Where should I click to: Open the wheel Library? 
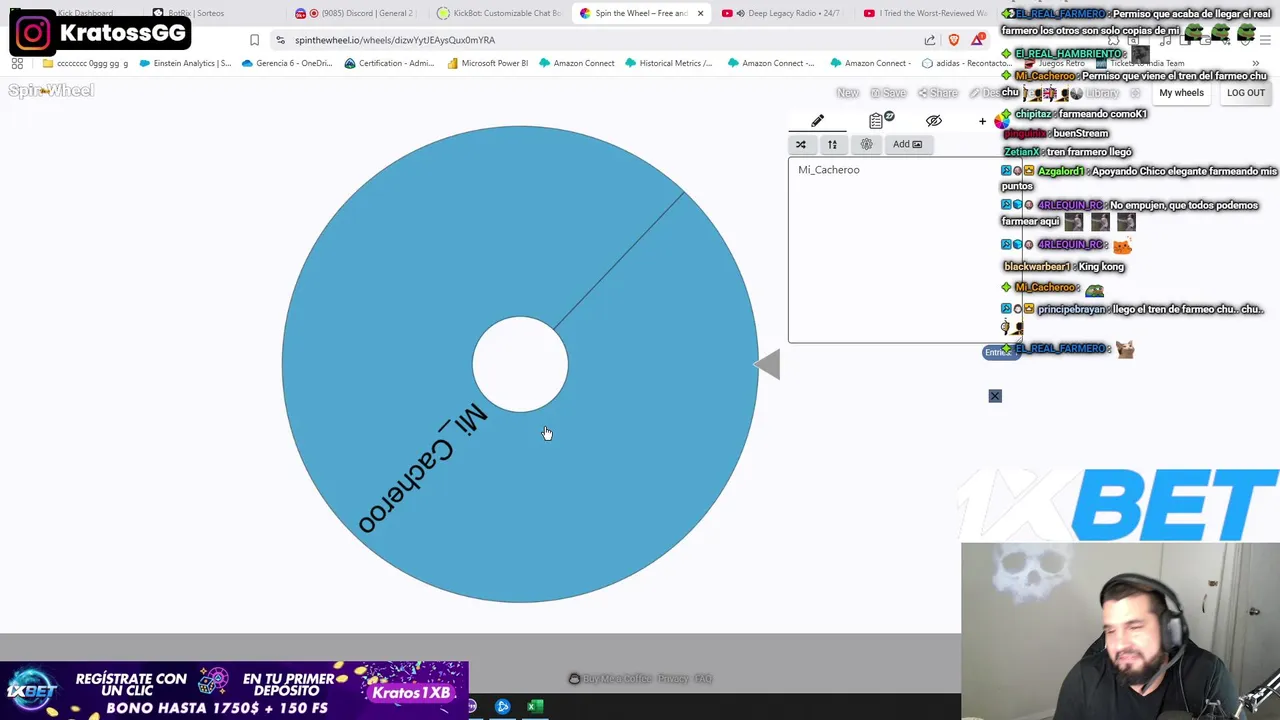(x=1097, y=93)
